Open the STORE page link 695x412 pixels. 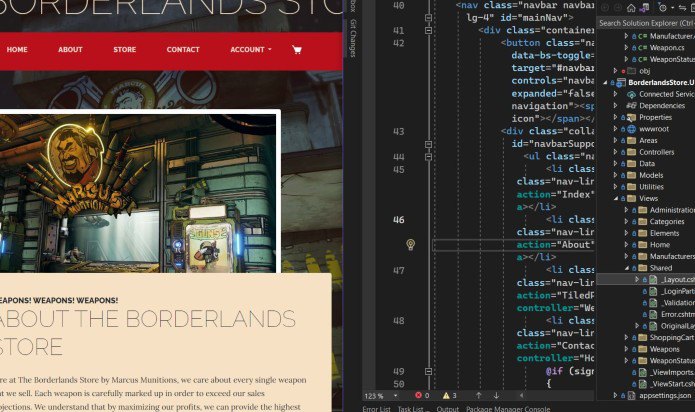(125, 50)
